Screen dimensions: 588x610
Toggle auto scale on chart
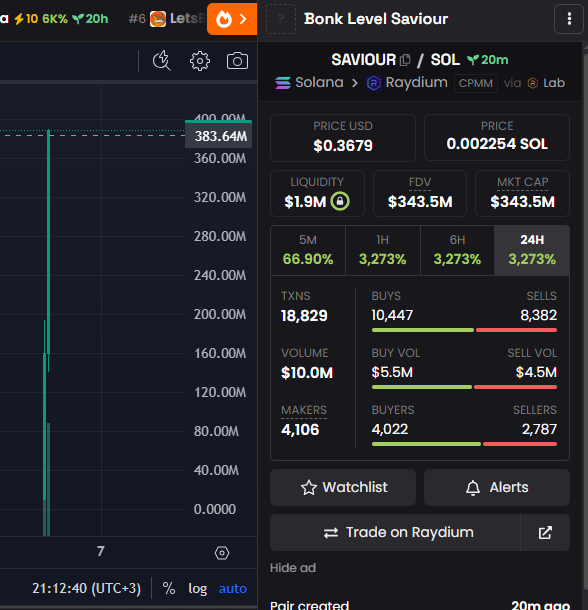click(233, 589)
